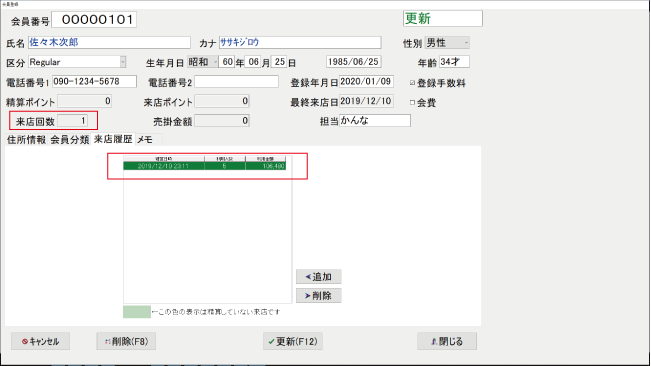This screenshot has height=366, width=651.
Task: Click the birth day field 25
Action: [x=279, y=62]
